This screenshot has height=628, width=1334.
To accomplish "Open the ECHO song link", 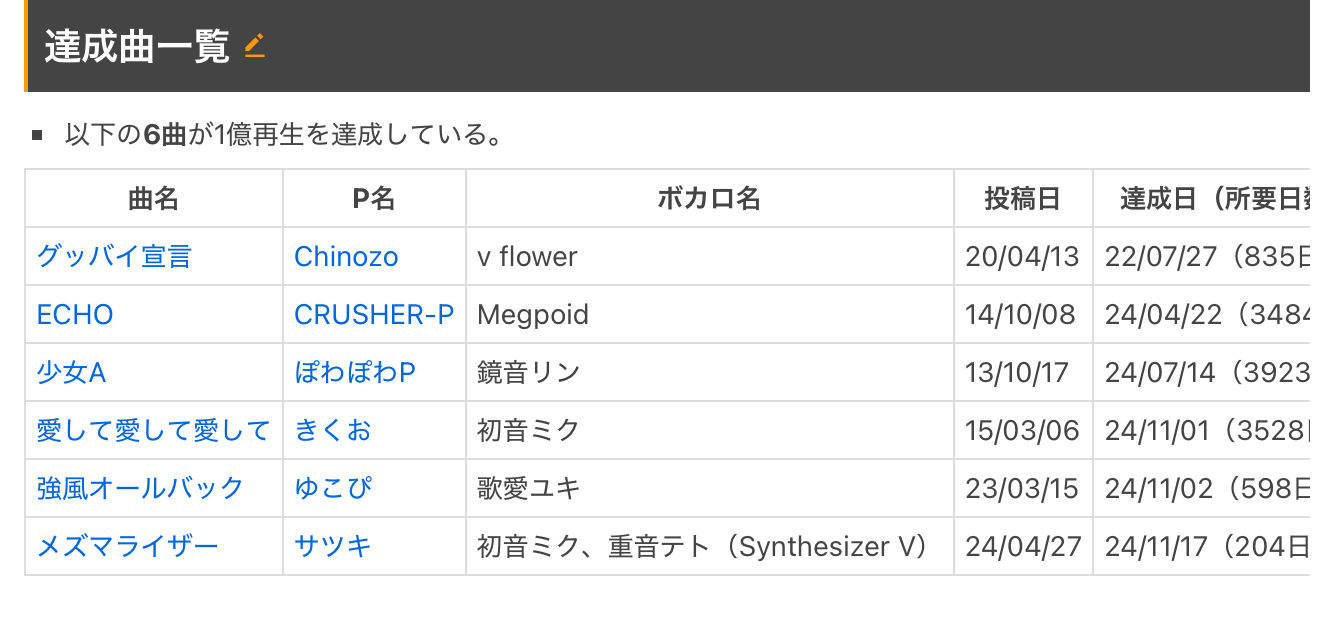I will point(75,315).
